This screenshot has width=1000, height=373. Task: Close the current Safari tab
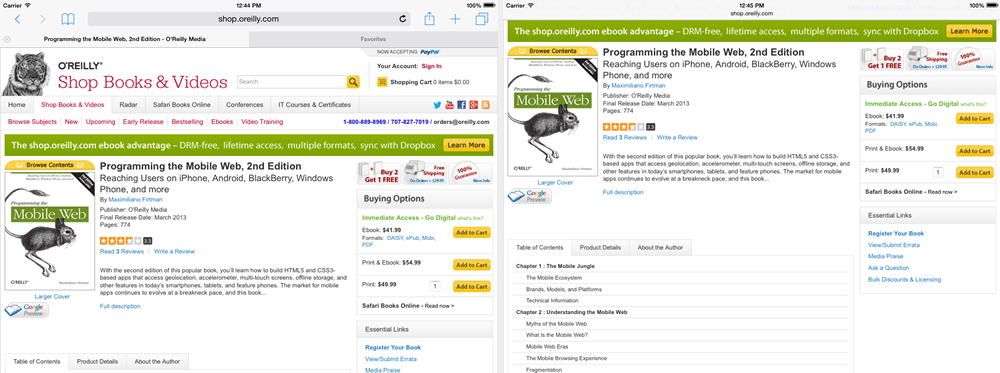[x=7, y=39]
